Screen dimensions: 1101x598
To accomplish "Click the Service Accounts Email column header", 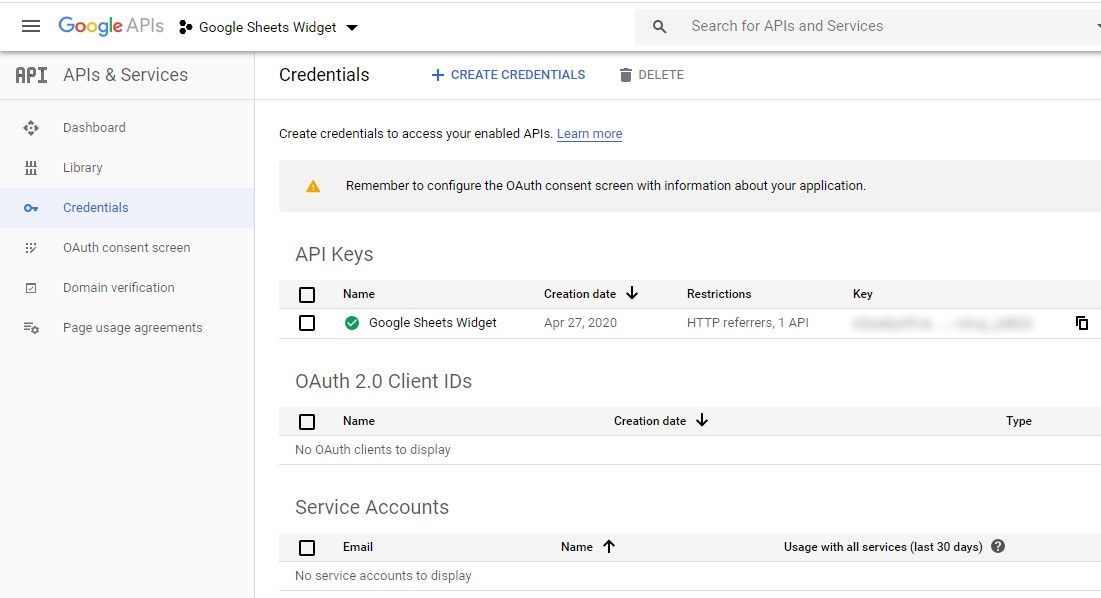I will (358, 547).
